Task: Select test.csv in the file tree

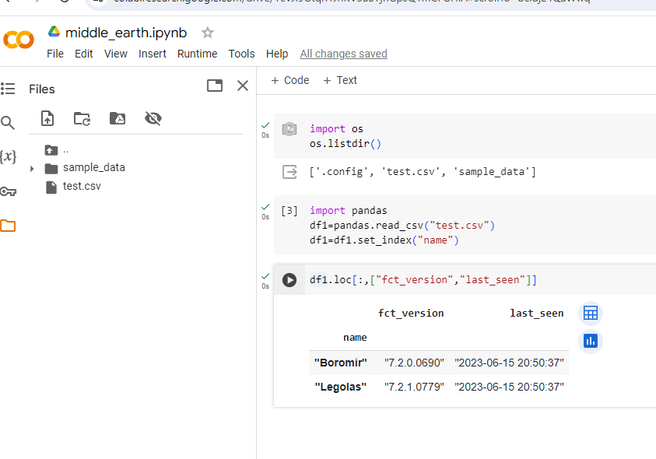Action: (81, 186)
